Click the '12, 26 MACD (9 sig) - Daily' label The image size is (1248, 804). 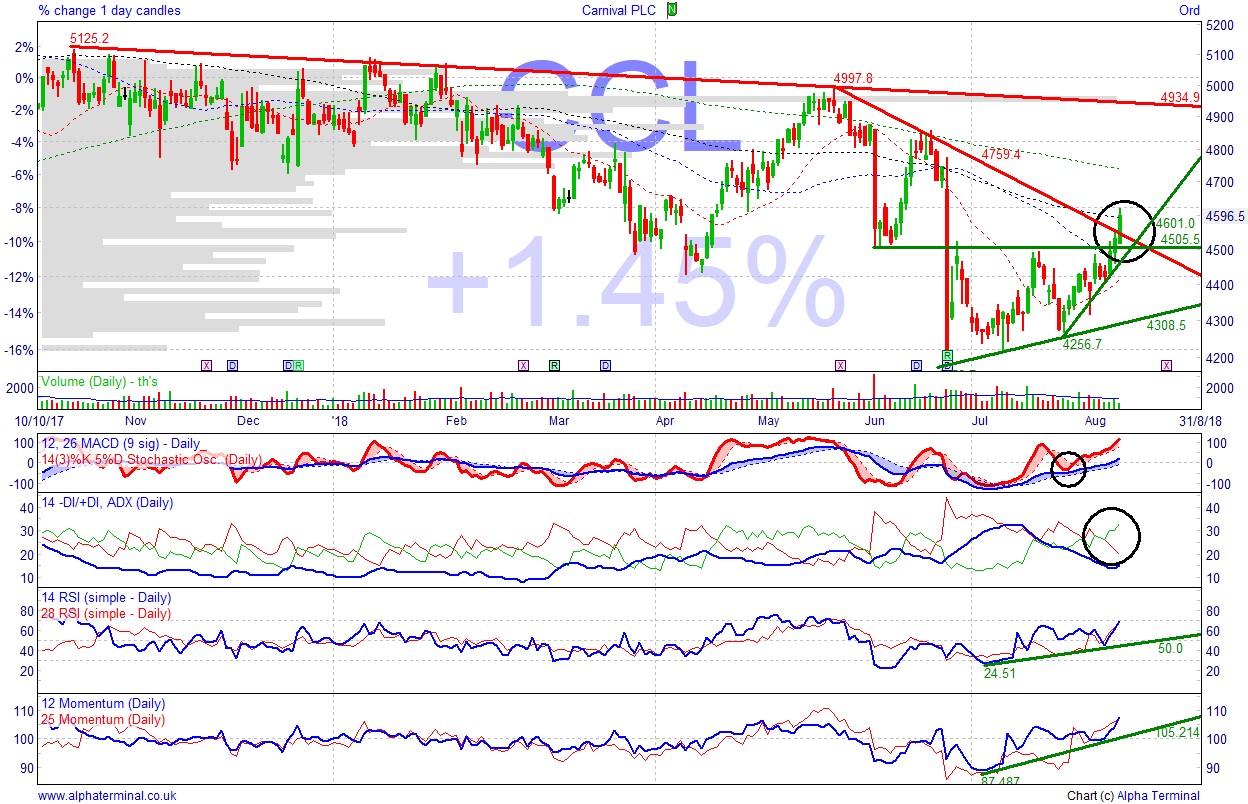pyautogui.click(x=120, y=443)
